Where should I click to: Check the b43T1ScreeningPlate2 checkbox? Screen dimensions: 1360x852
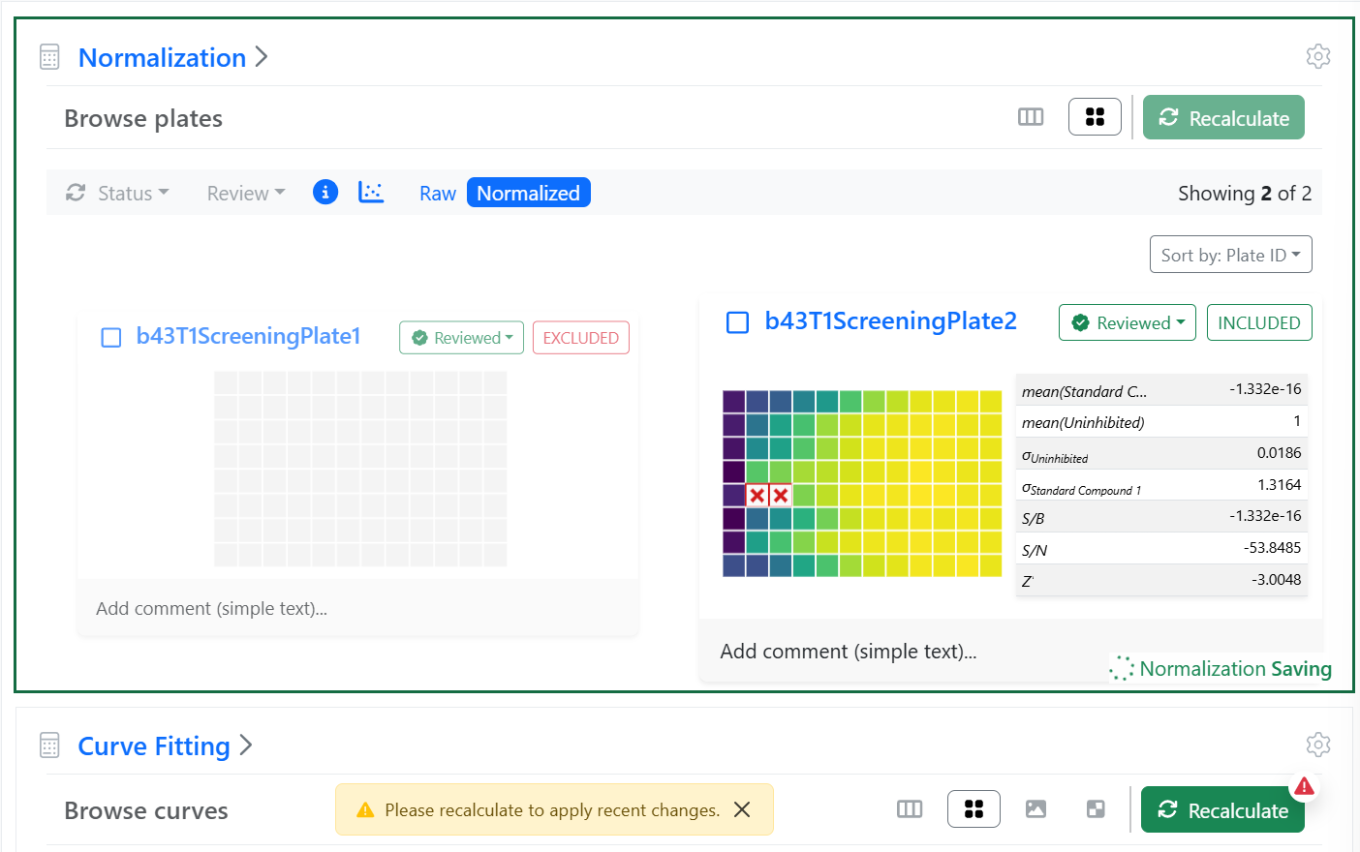[x=737, y=323]
